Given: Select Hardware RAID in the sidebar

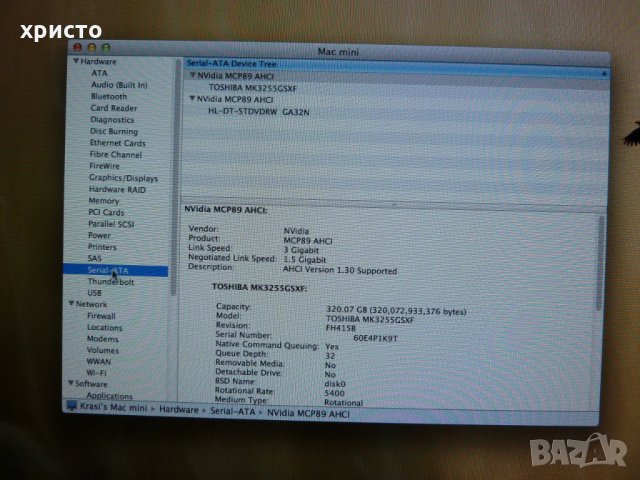Looking at the screenshot, I should coord(117,189).
